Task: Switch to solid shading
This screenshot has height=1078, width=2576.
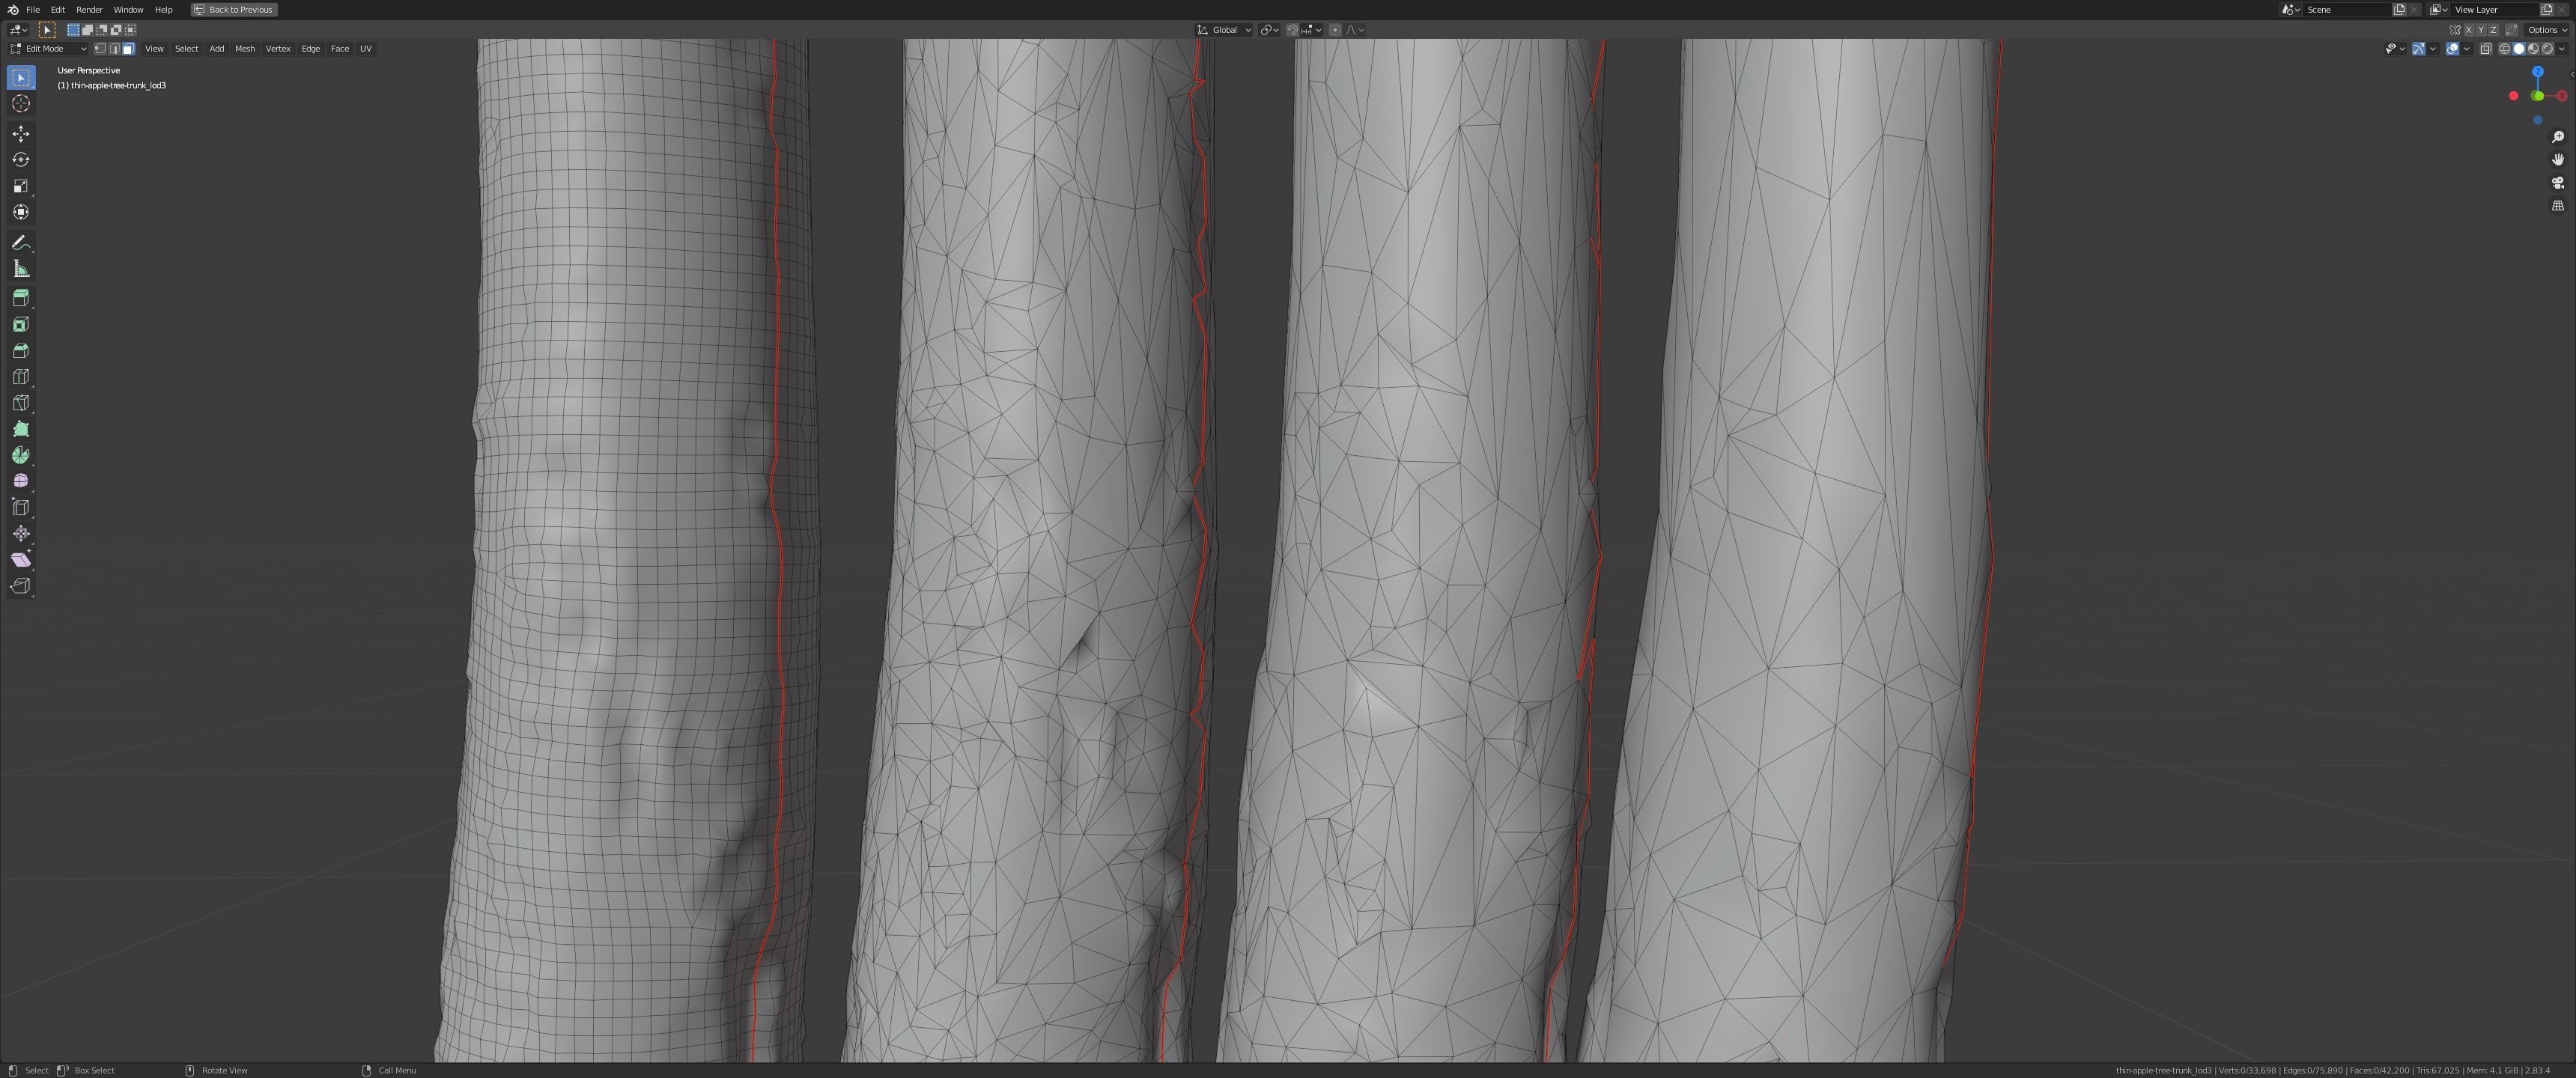Action: [x=2519, y=49]
